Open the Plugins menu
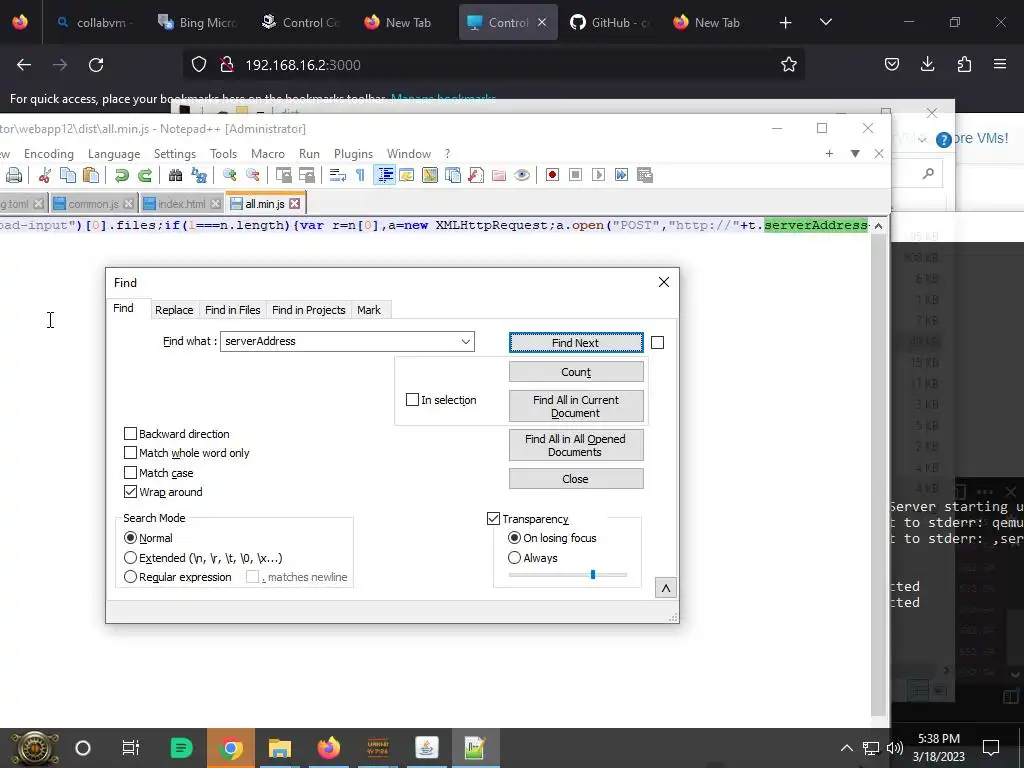 pos(353,153)
